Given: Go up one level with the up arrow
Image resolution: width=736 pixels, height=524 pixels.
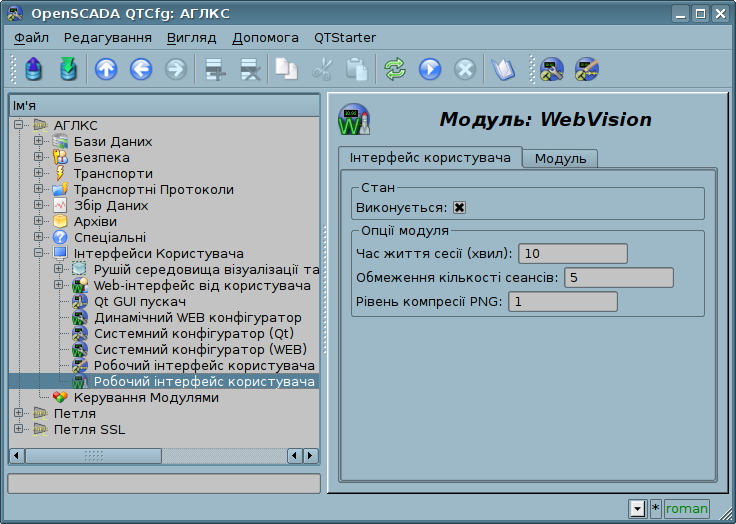Looking at the screenshot, I should pos(106,69).
